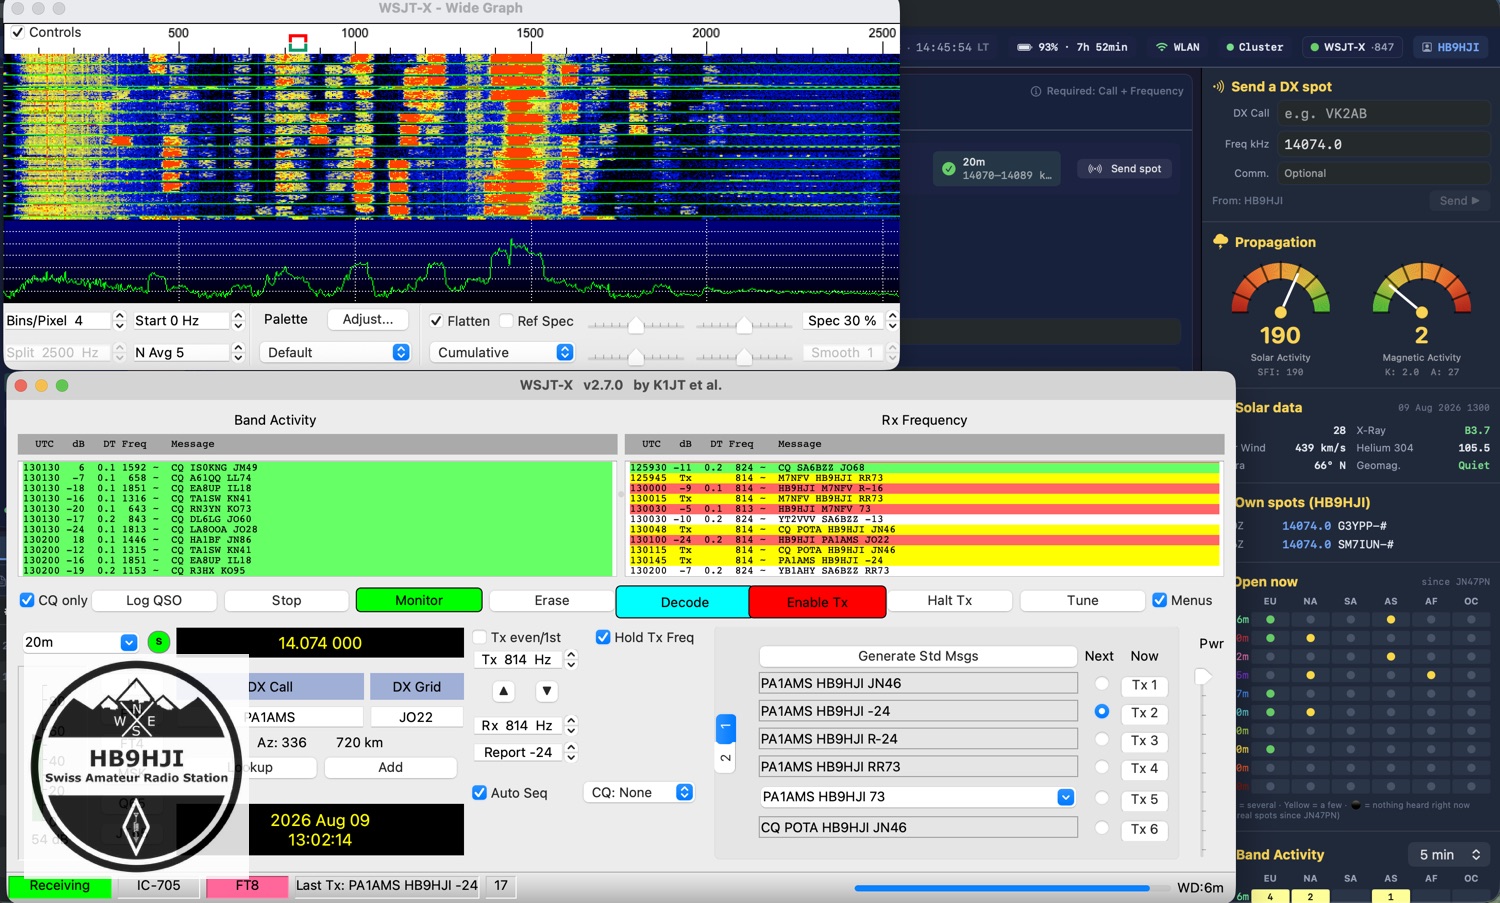The image size is (1500, 903).
Task: Click the Log QSO button
Action: pos(154,600)
